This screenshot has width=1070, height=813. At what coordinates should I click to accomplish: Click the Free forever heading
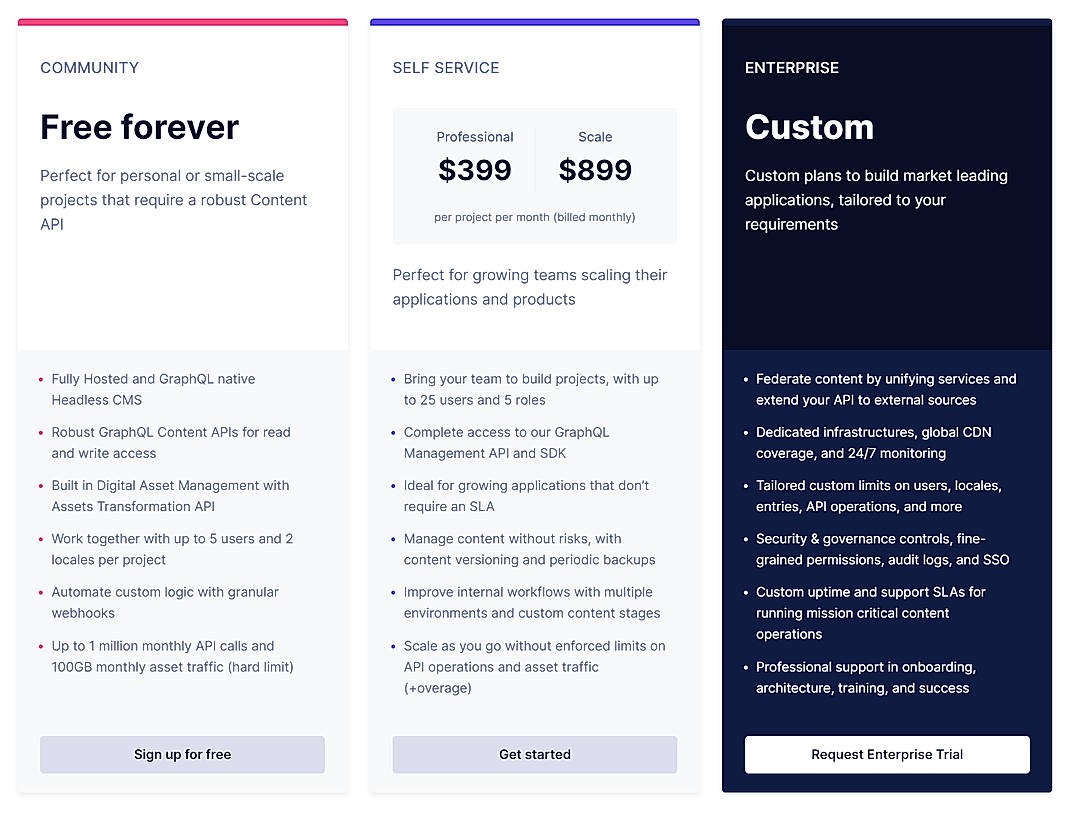tap(139, 128)
